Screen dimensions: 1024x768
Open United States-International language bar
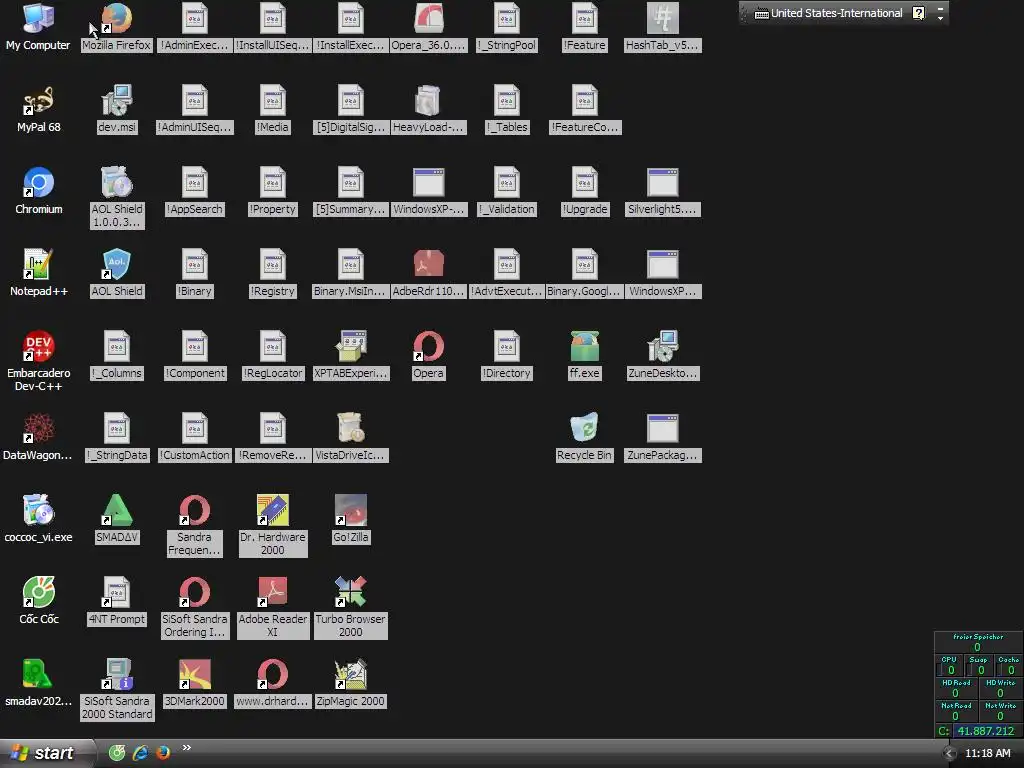click(x=828, y=13)
